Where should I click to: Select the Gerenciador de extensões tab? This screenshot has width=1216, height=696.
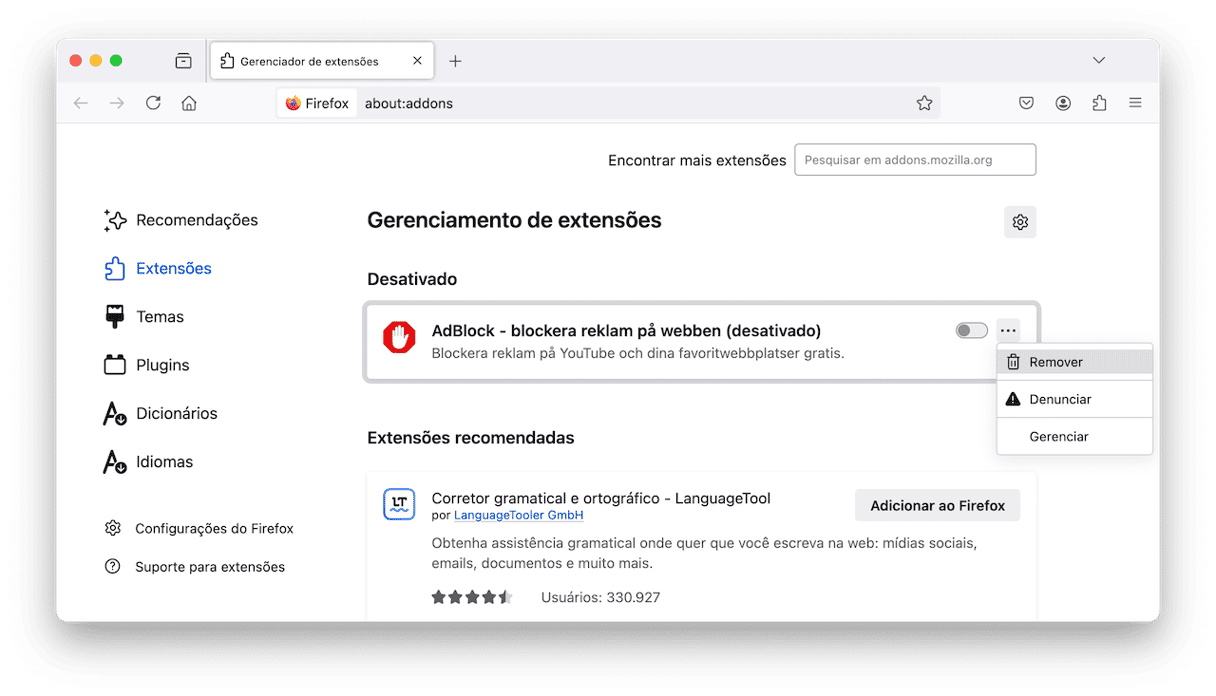point(322,61)
